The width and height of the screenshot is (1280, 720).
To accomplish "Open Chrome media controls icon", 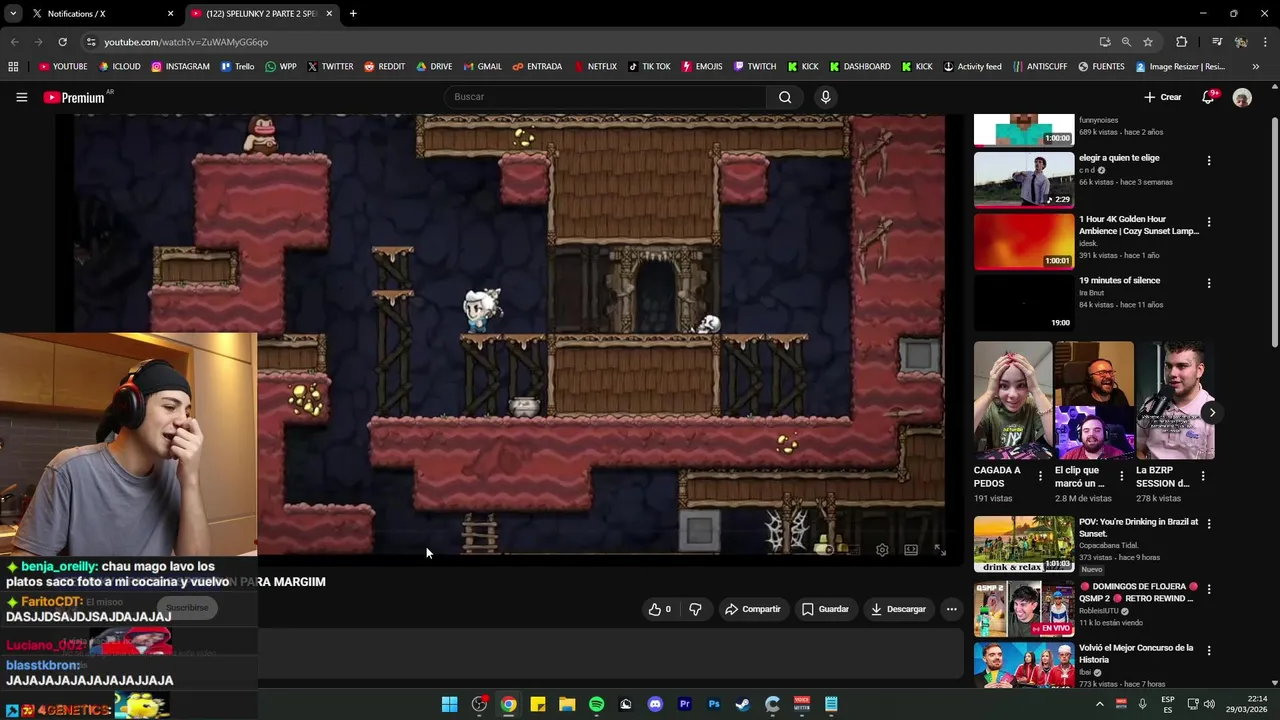I will click(x=1217, y=42).
